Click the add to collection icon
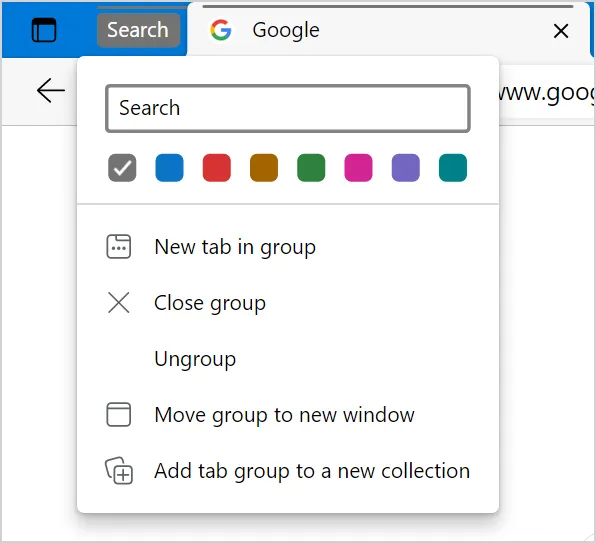The image size is (596, 543). [119, 470]
